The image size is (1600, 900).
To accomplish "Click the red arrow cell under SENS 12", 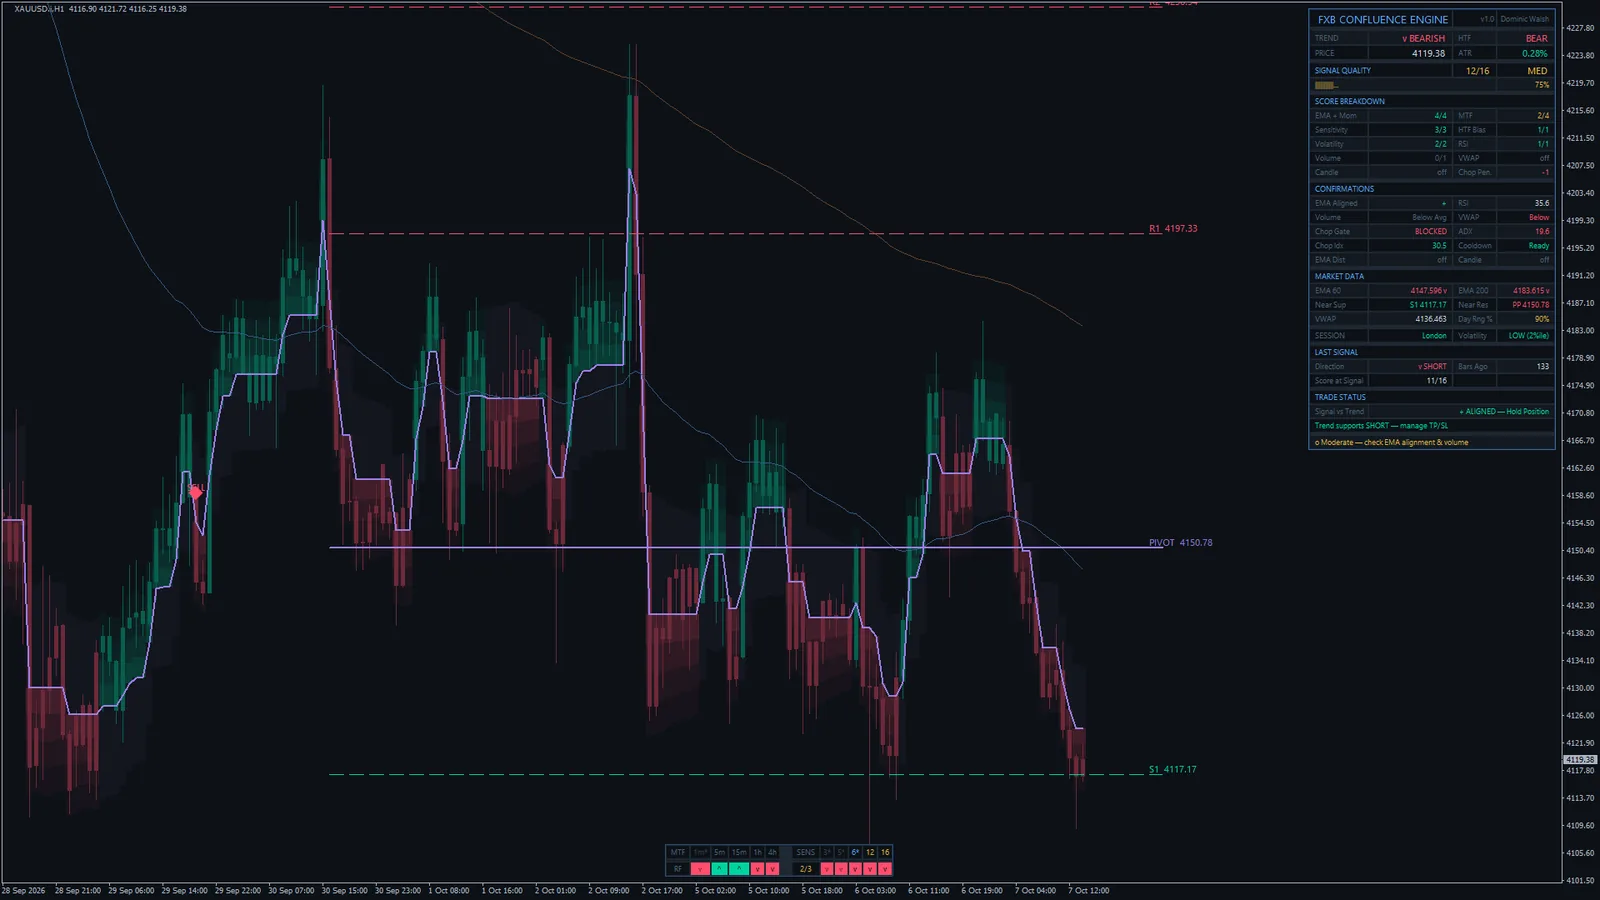I will click(x=870, y=869).
